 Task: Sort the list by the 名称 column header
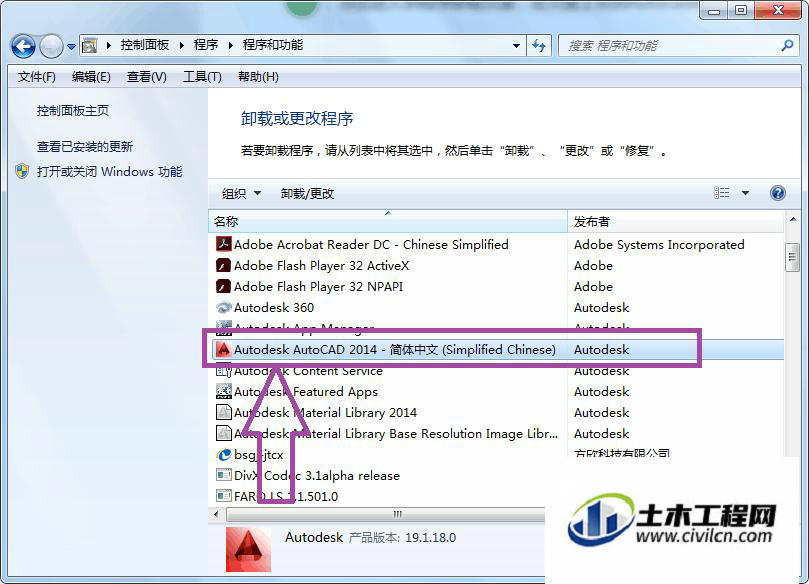coord(387,222)
